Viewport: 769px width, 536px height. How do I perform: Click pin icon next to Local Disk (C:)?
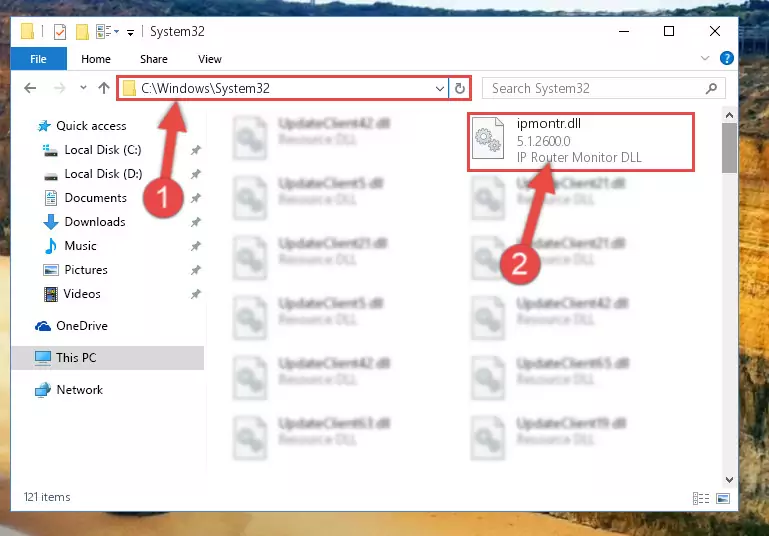[x=196, y=150]
